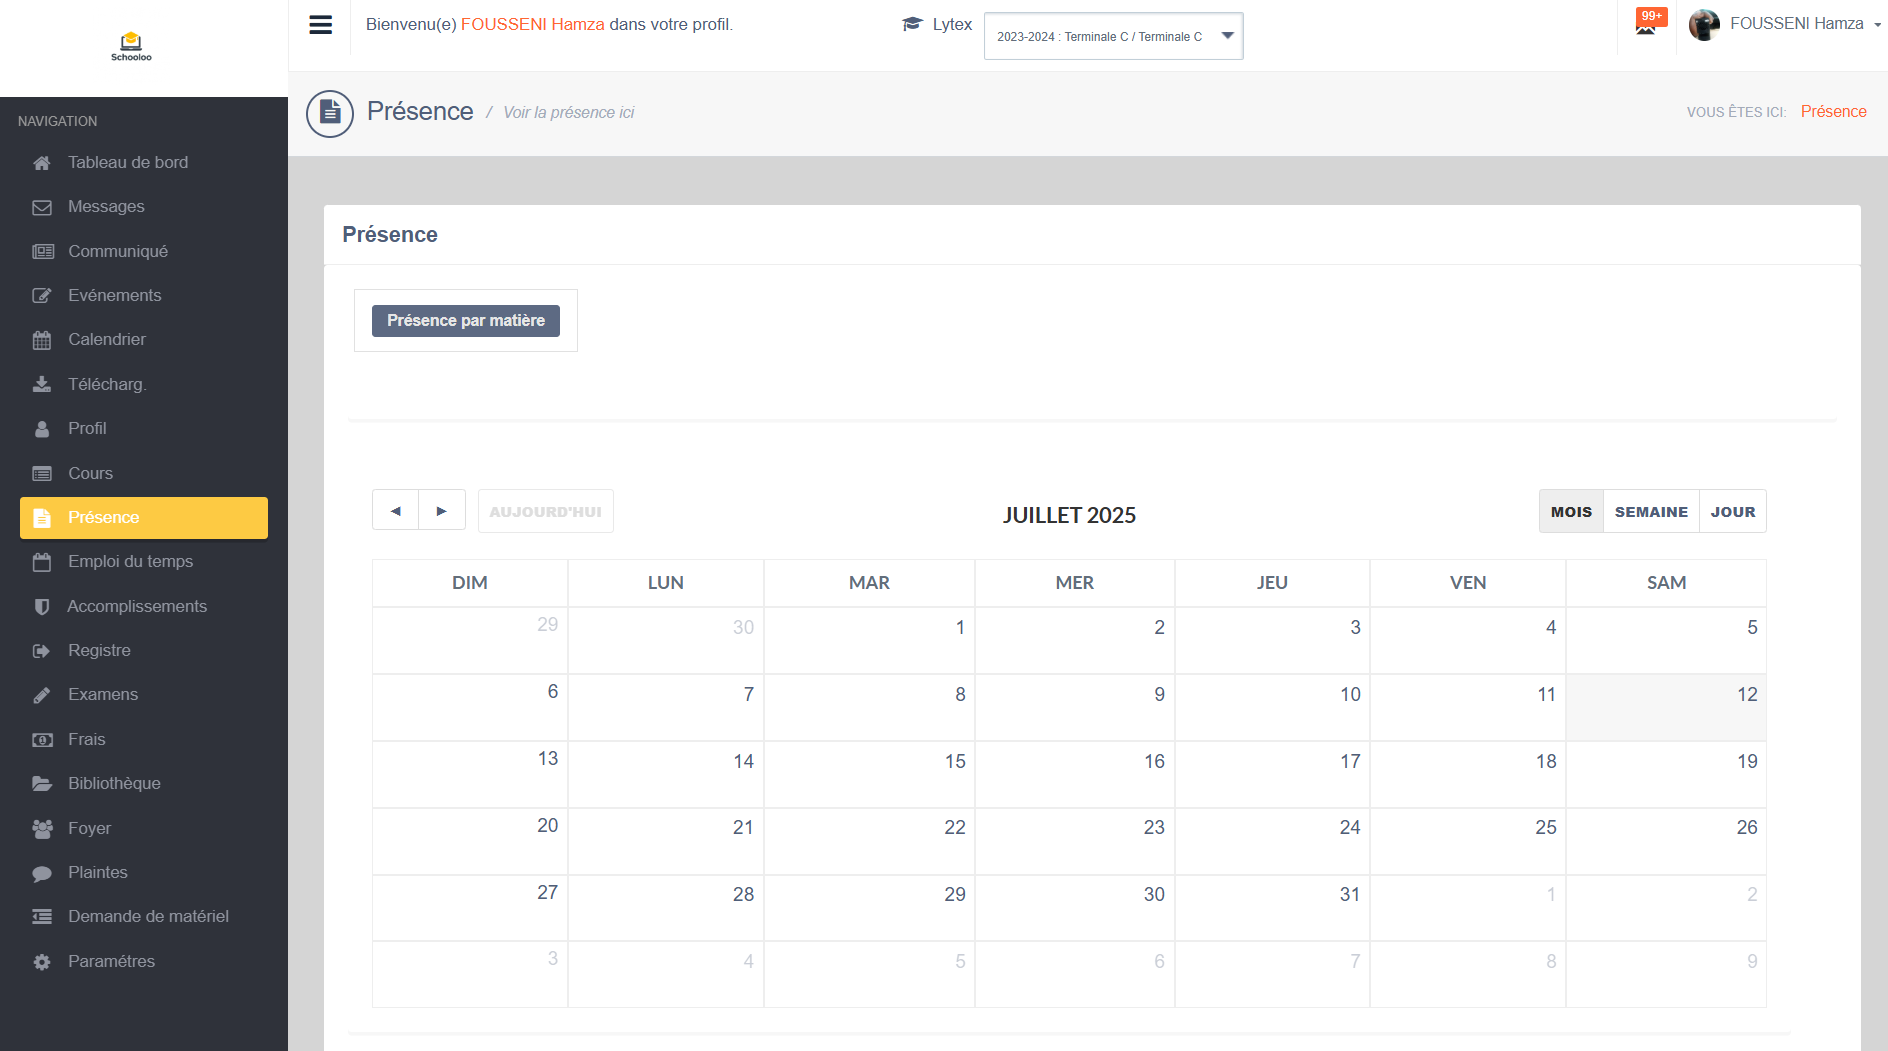Go to the next month arrow

click(442, 511)
